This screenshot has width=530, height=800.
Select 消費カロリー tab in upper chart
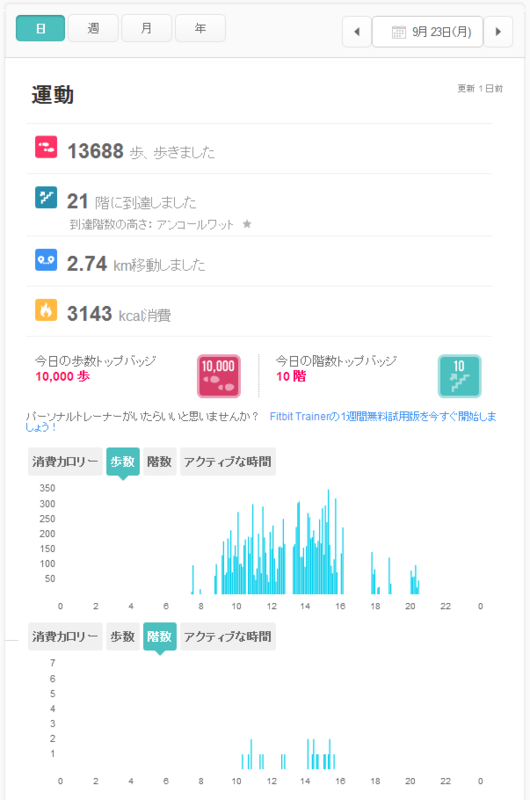tap(65, 462)
